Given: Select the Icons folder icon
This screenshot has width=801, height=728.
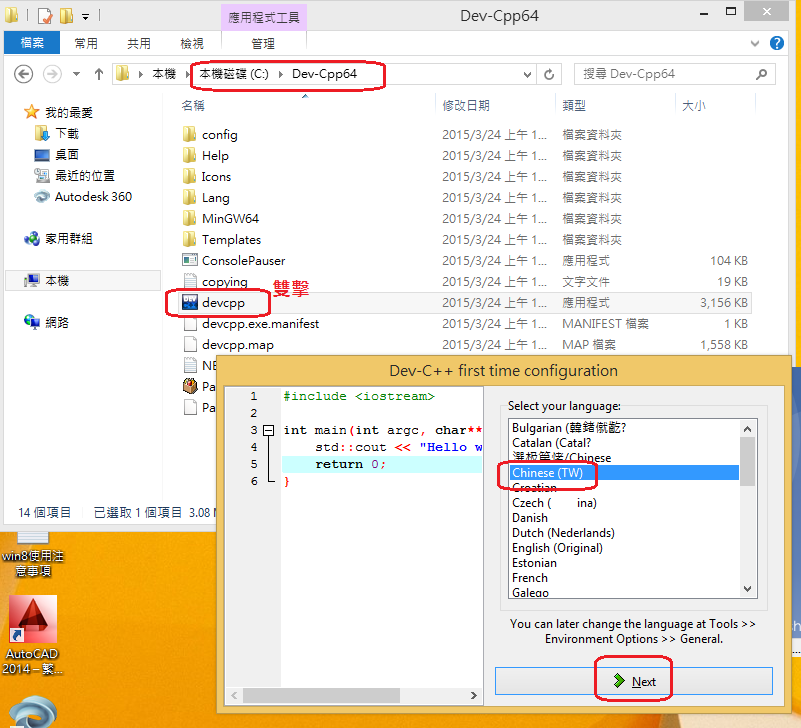Looking at the screenshot, I should tap(189, 176).
